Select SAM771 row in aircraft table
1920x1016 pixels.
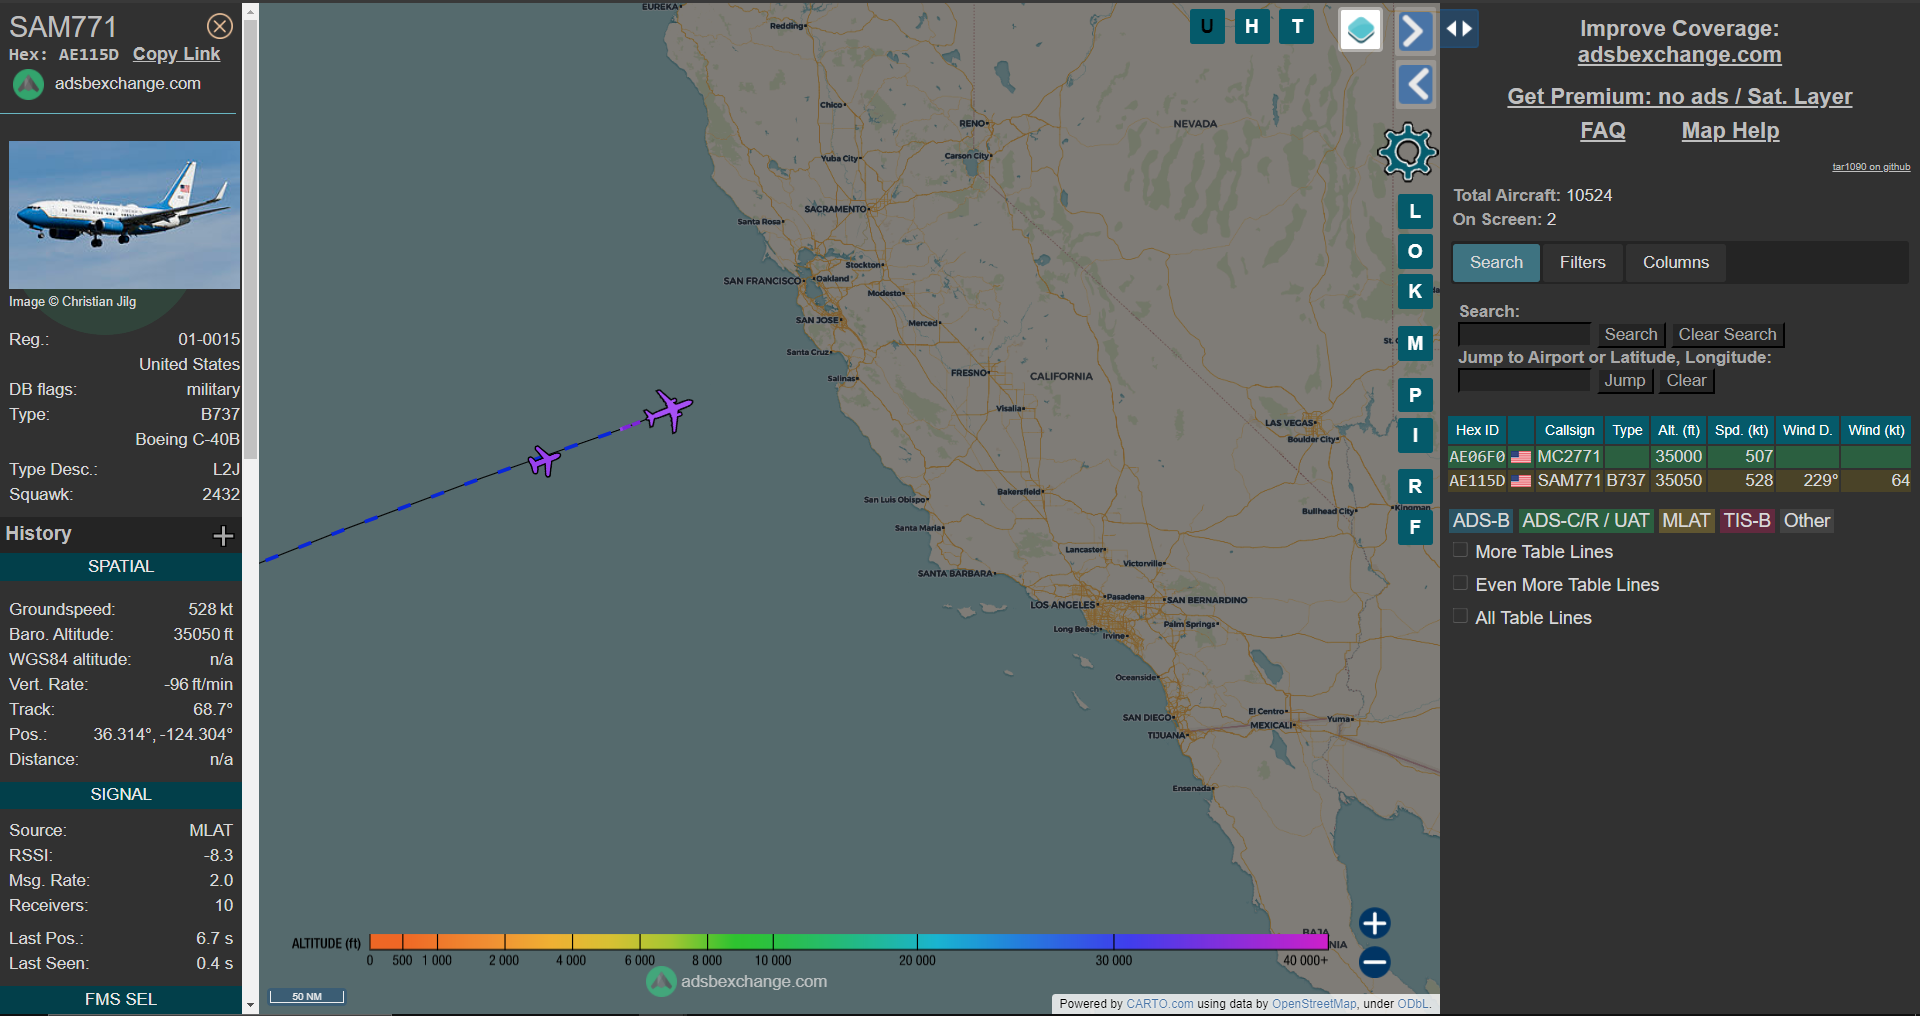tap(1679, 481)
